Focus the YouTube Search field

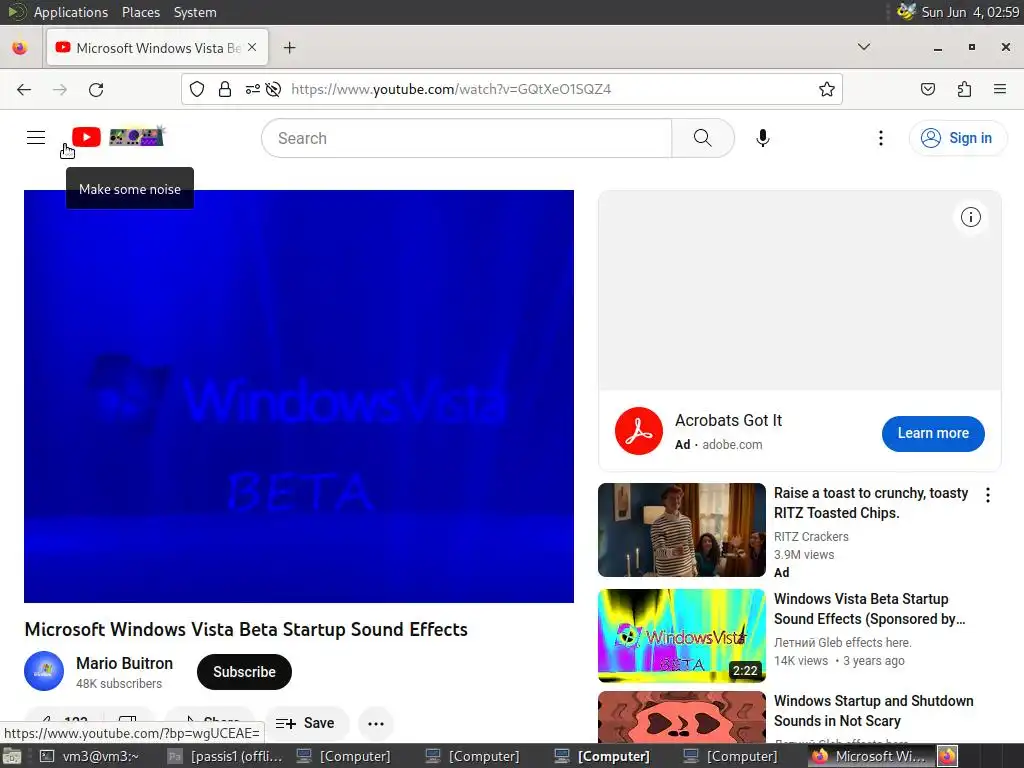click(x=466, y=138)
